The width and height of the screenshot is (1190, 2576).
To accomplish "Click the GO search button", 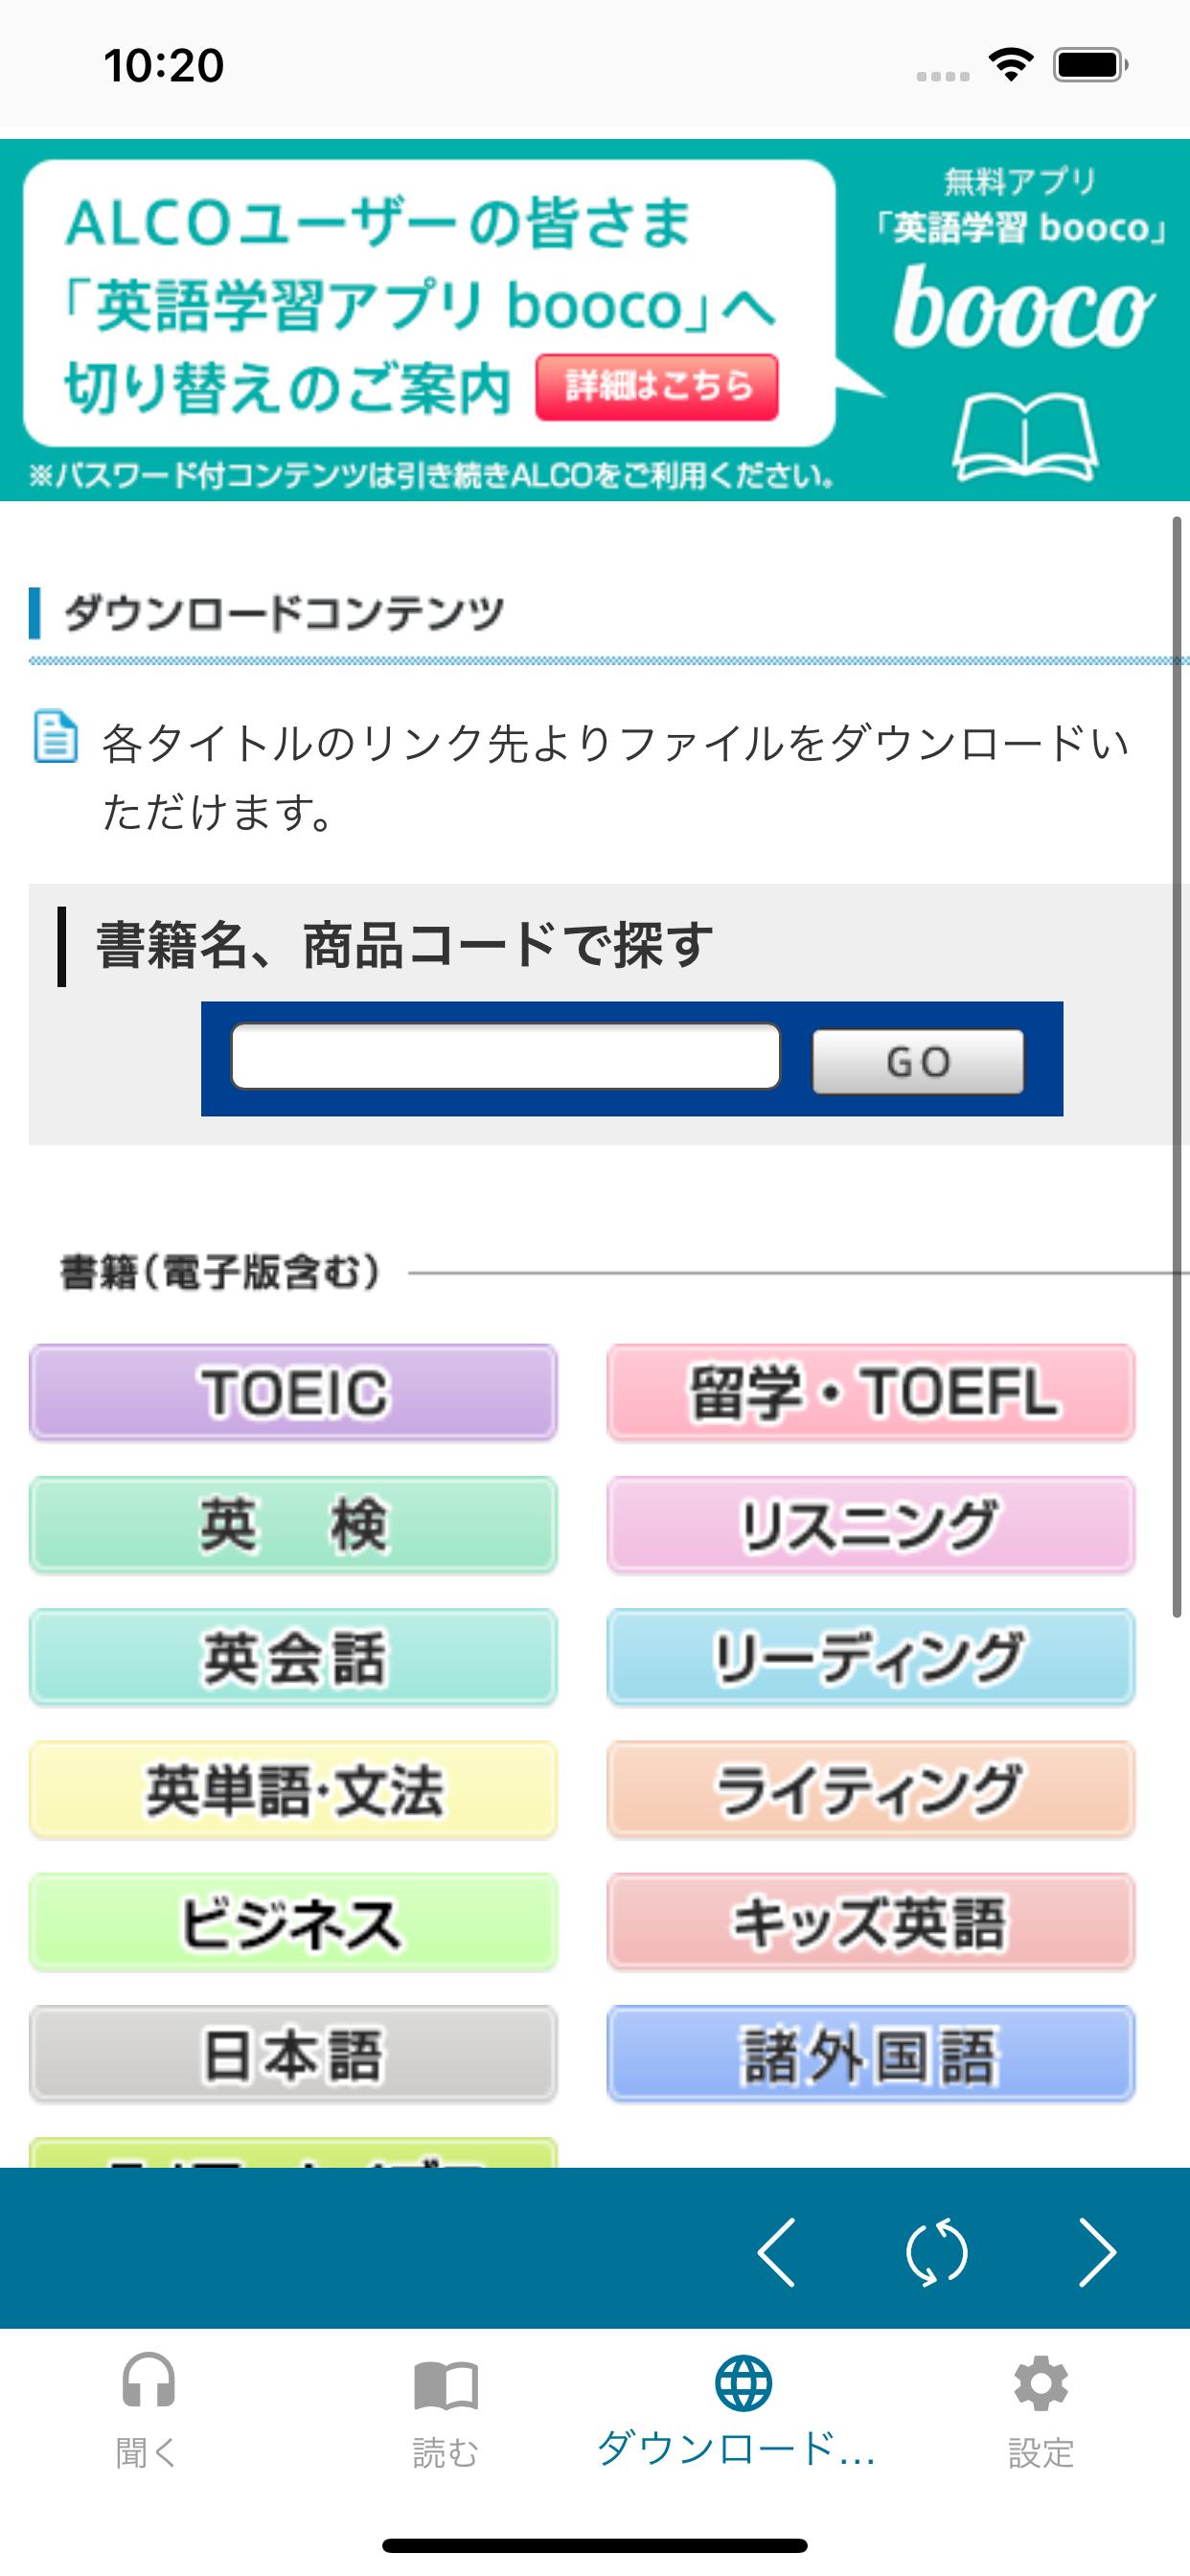I will 918,1060.
